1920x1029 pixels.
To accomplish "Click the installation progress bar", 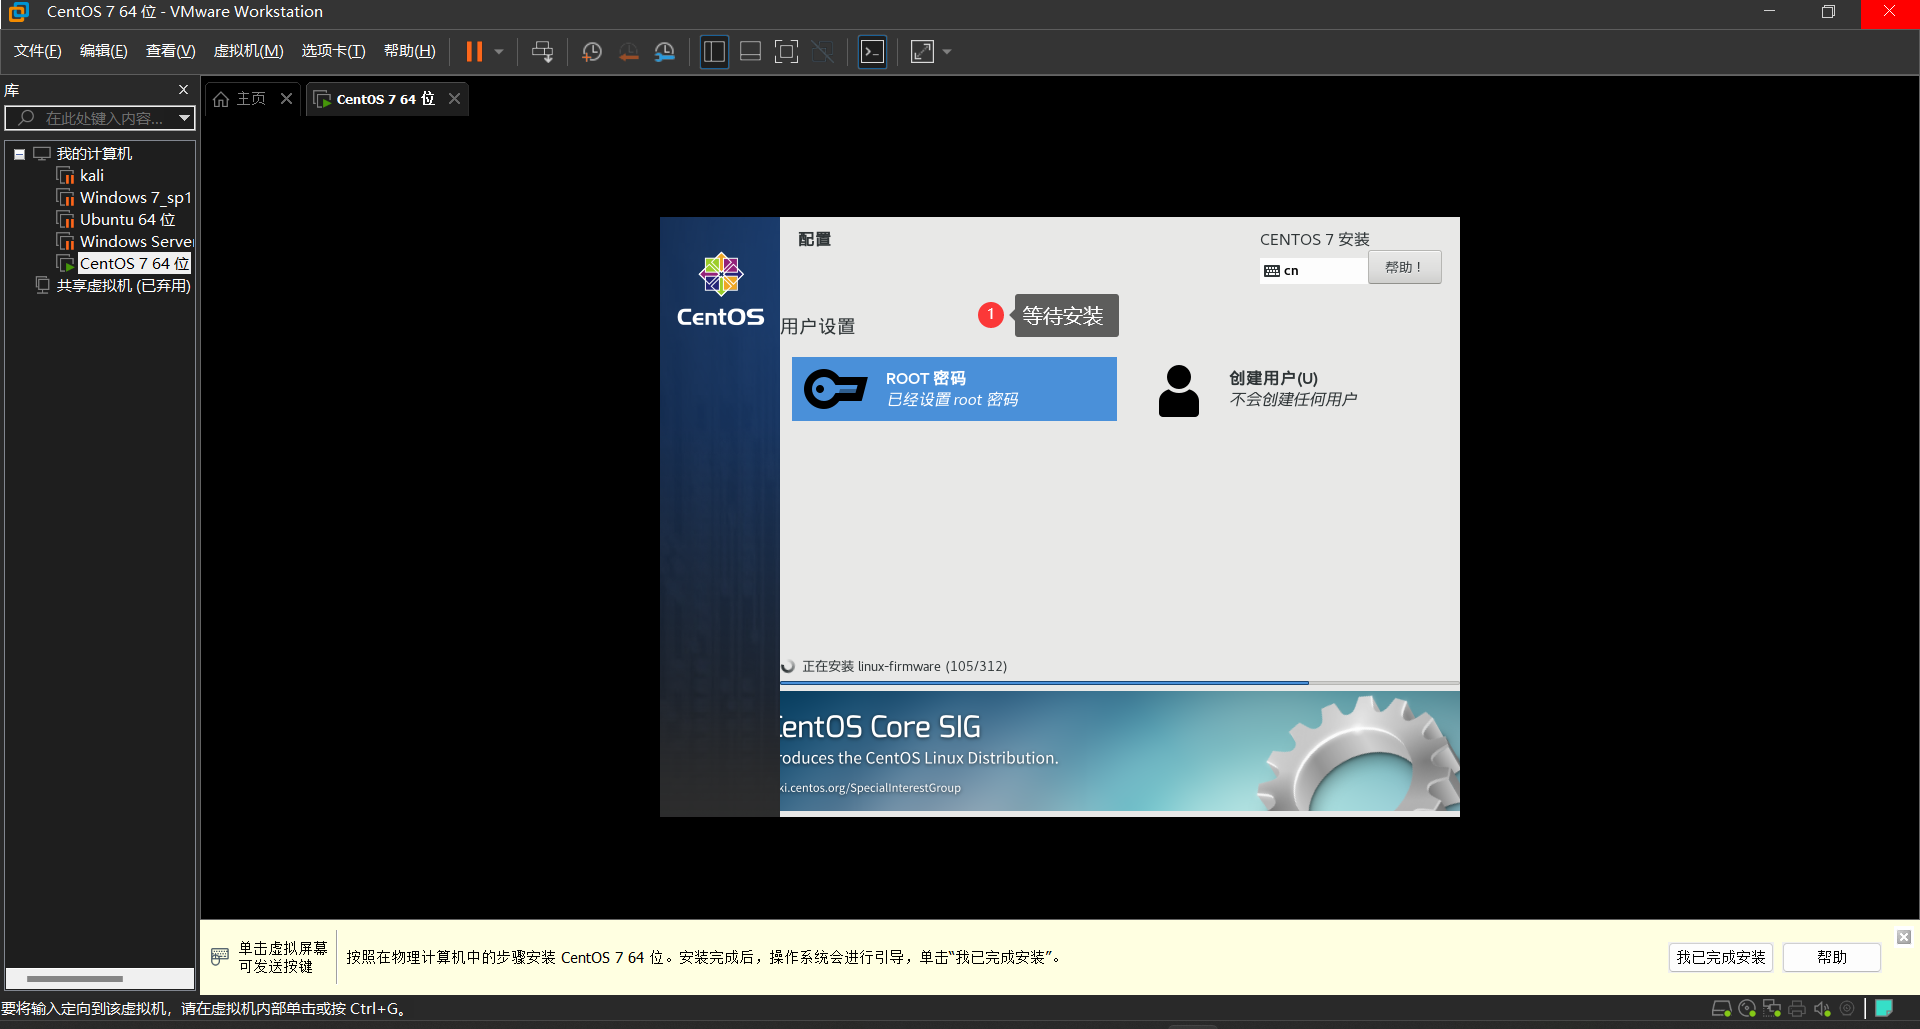I will coord(1119,683).
